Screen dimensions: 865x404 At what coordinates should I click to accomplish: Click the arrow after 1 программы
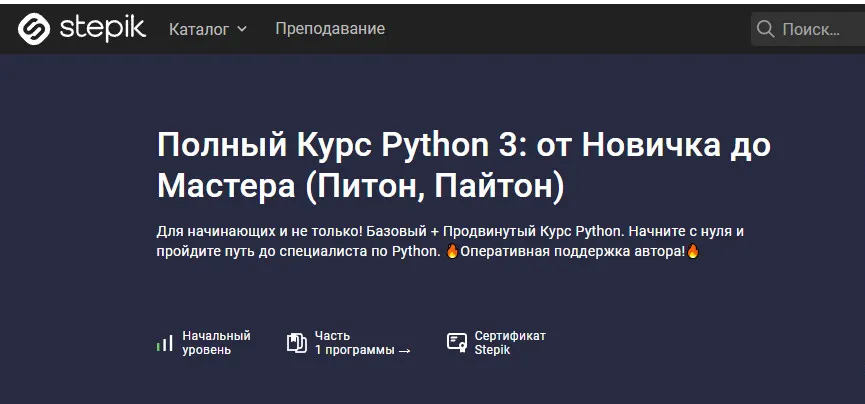point(404,351)
